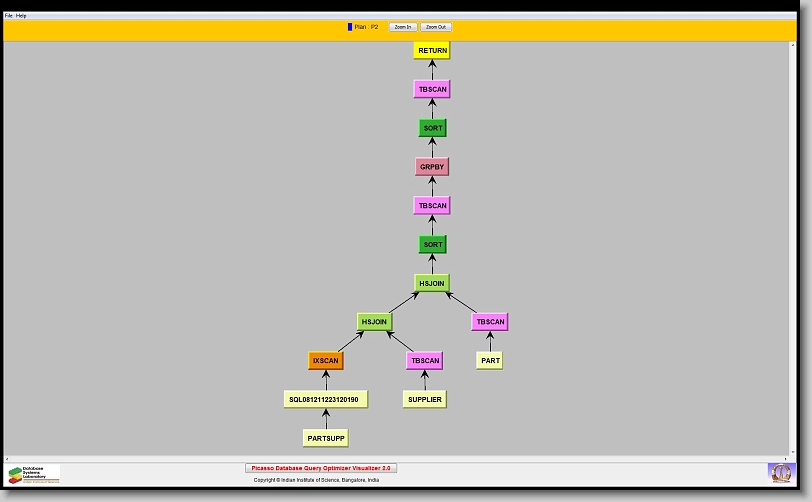Click the HSJOIN node above IXSCAN
Image resolution: width=812 pixels, height=502 pixels.
click(x=374, y=322)
